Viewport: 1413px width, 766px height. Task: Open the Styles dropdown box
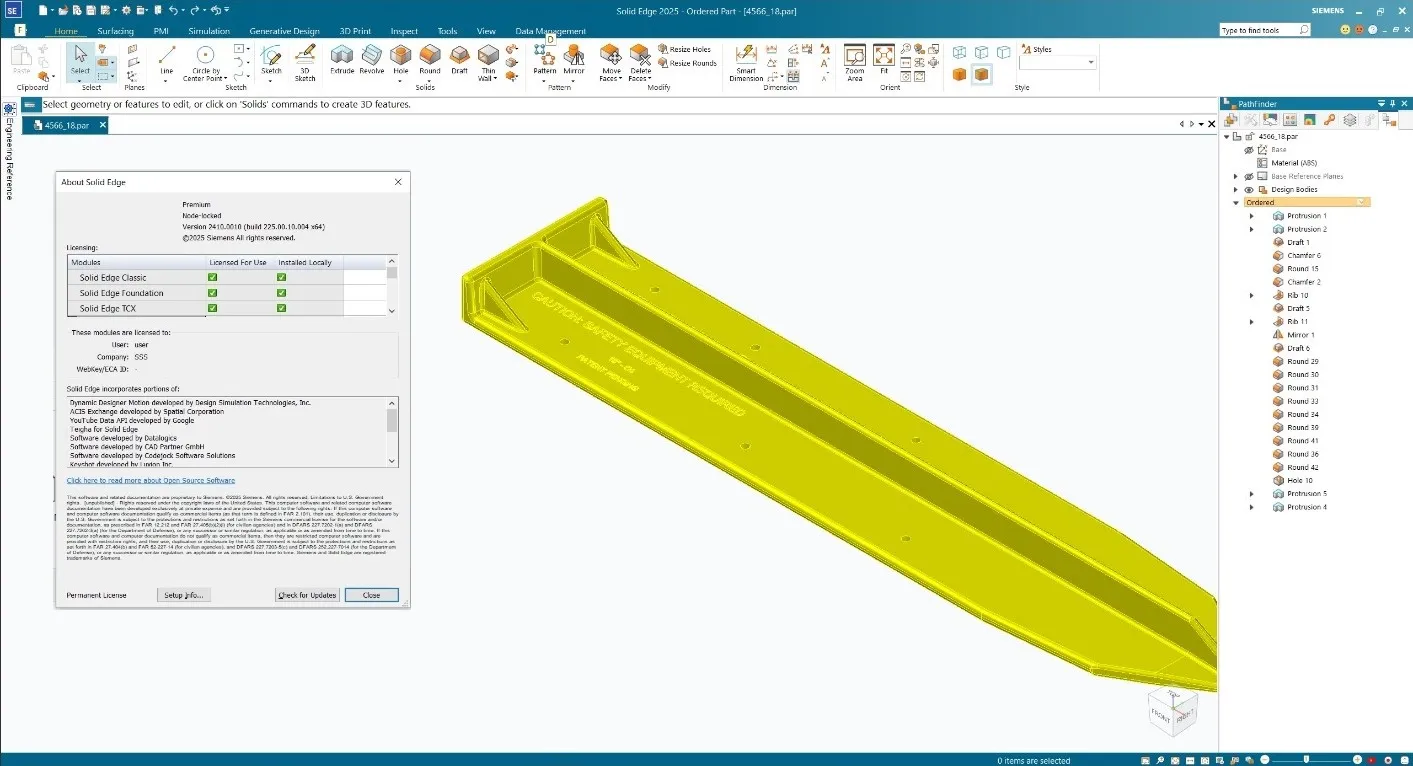click(x=1058, y=62)
